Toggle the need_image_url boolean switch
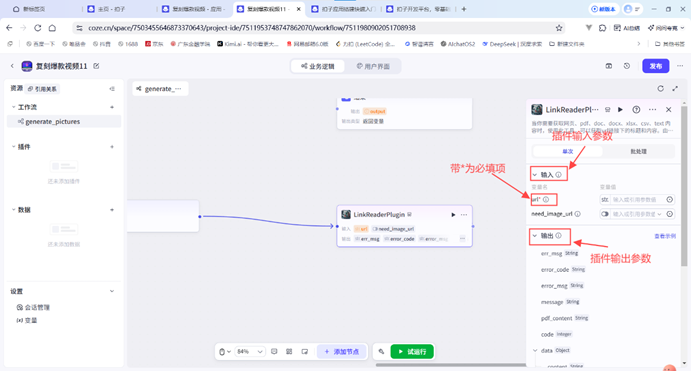The height and width of the screenshot is (371, 691). coord(605,214)
